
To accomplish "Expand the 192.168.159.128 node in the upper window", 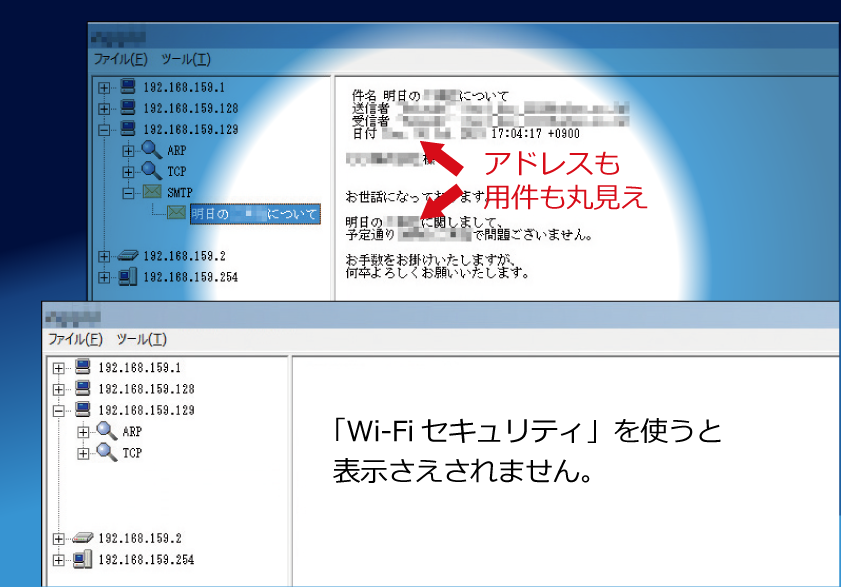I will [x=104, y=108].
